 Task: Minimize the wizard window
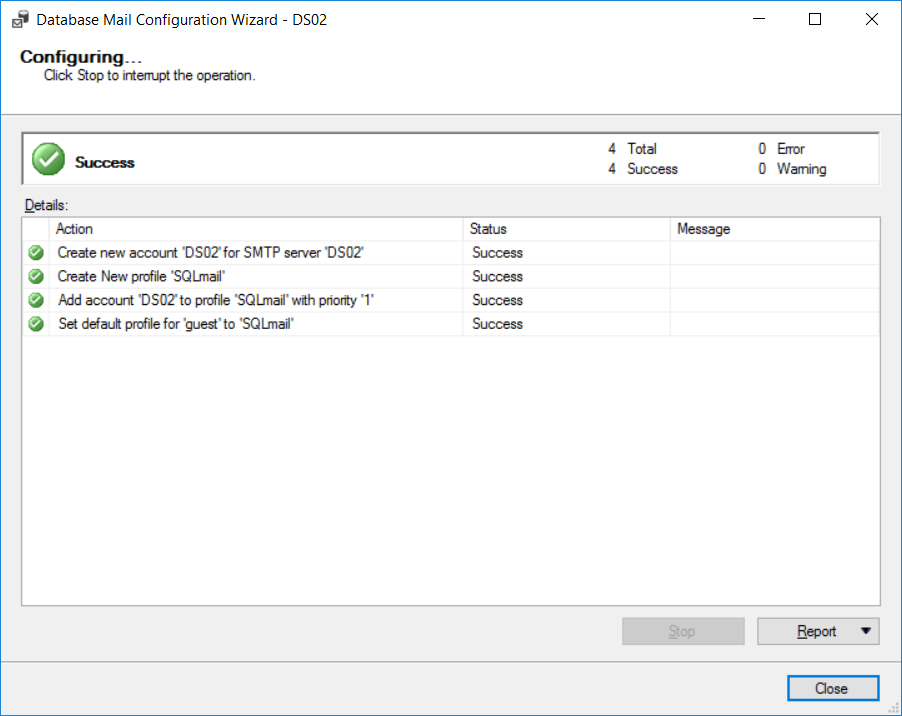click(759, 19)
